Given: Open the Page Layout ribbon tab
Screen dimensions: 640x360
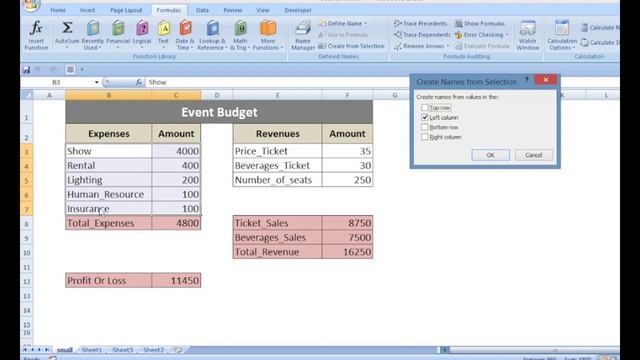Looking at the screenshot, I should (126, 10).
